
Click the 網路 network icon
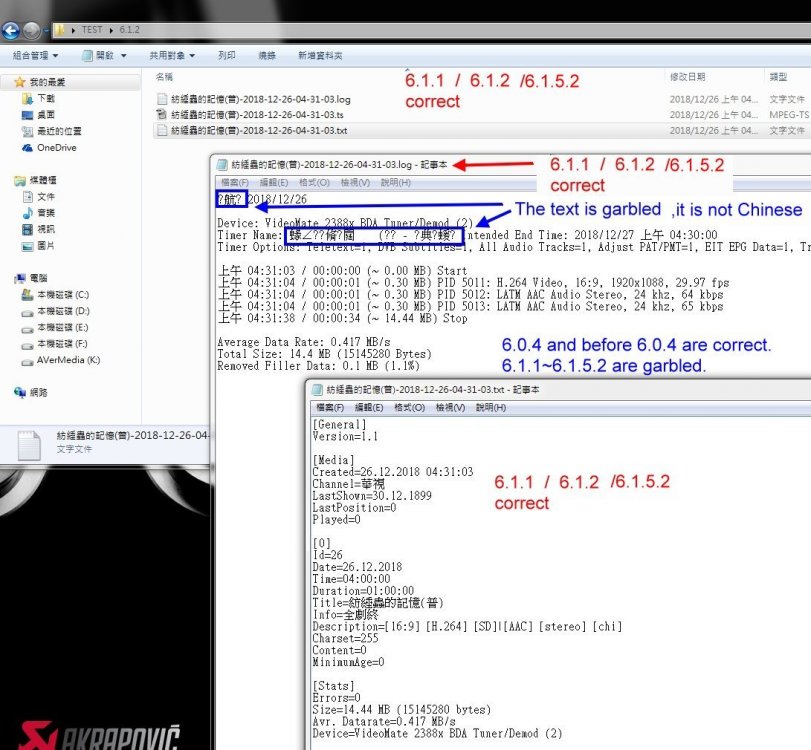20,393
